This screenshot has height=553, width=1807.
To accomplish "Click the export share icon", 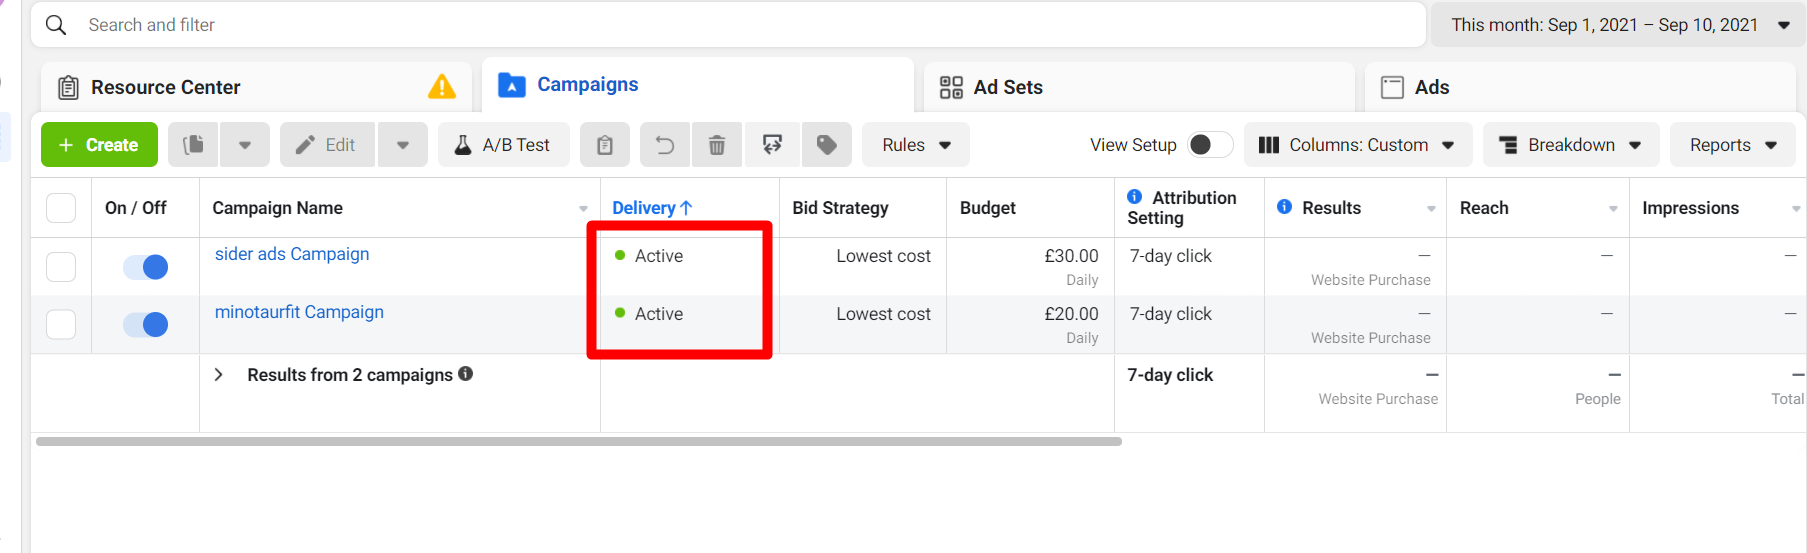I will [772, 145].
